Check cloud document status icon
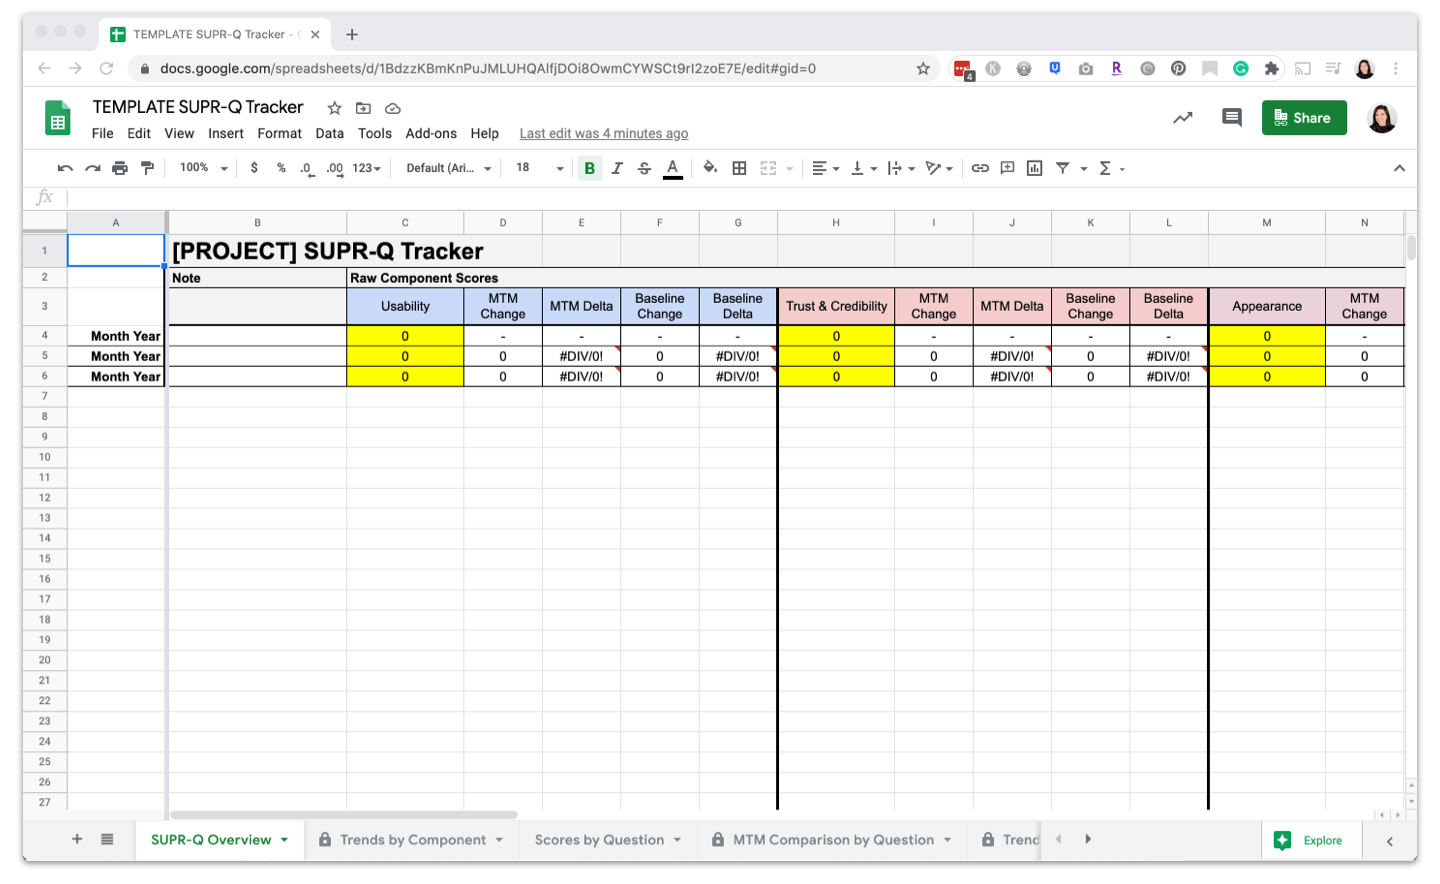The height and width of the screenshot is (884, 1440). [x=393, y=108]
